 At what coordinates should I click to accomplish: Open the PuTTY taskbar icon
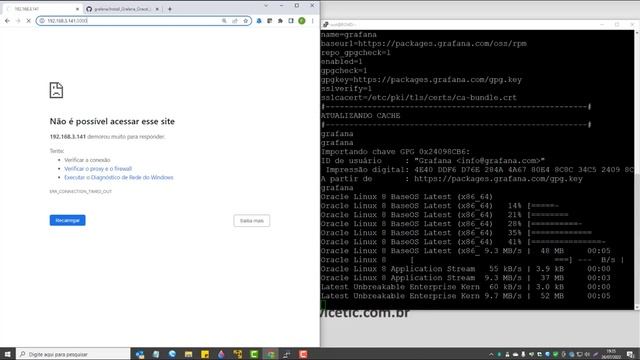coord(287,354)
